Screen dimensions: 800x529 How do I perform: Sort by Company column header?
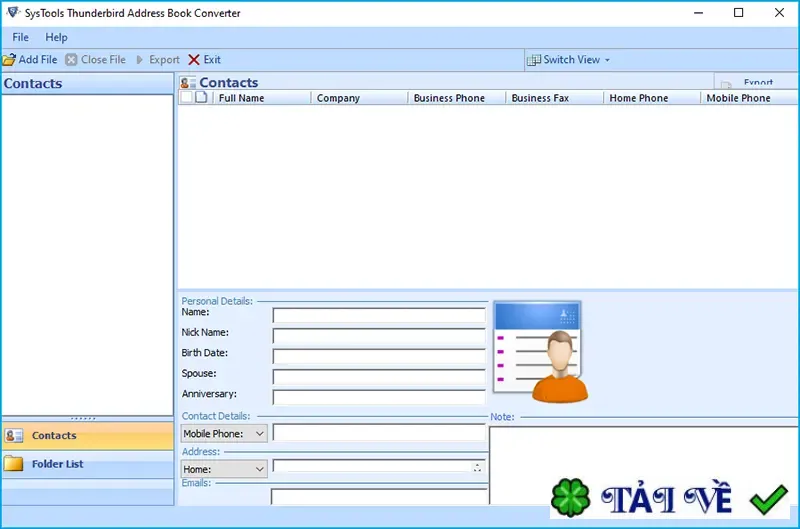click(360, 98)
